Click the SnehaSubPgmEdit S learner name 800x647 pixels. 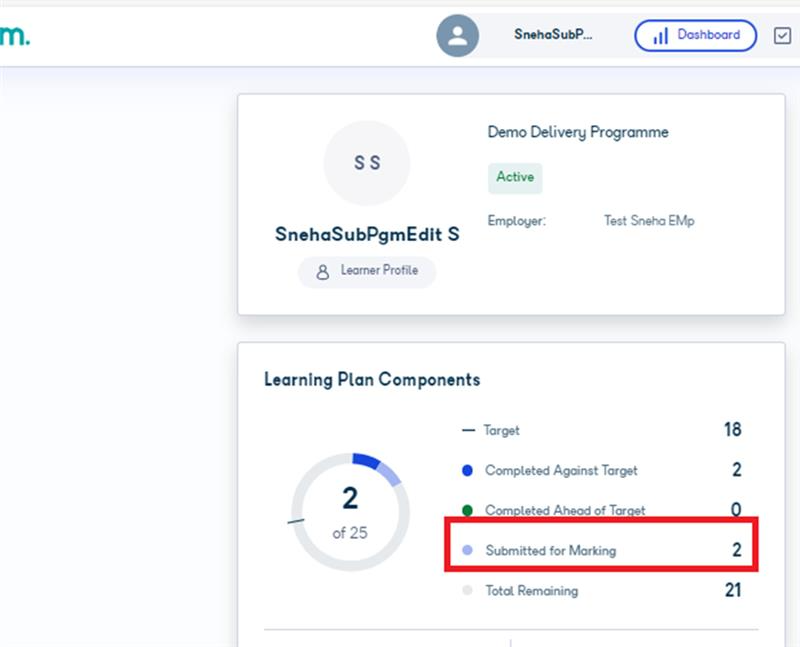(367, 234)
